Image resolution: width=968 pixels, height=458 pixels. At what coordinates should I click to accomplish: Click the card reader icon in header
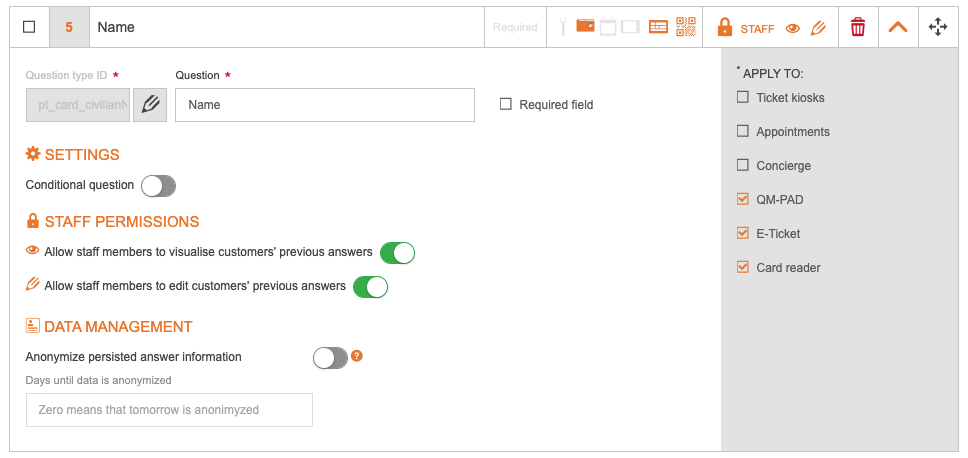tap(658, 28)
